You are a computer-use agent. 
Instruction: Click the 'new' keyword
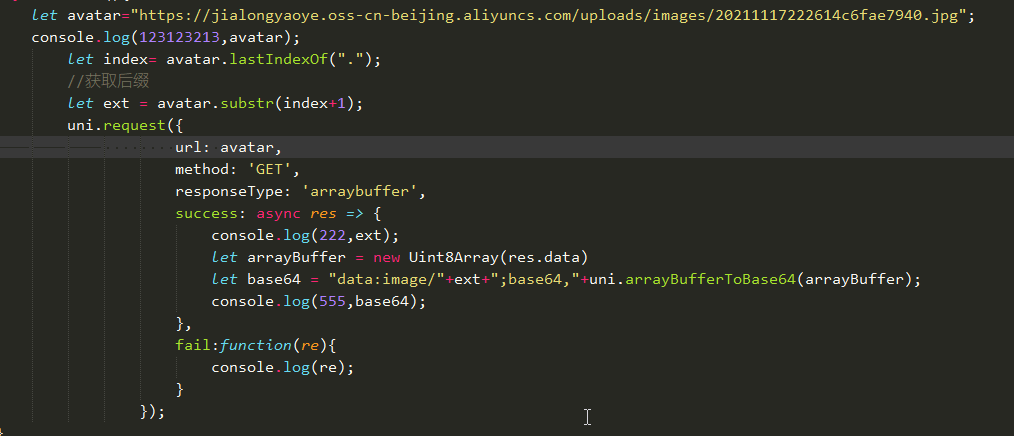(387, 257)
